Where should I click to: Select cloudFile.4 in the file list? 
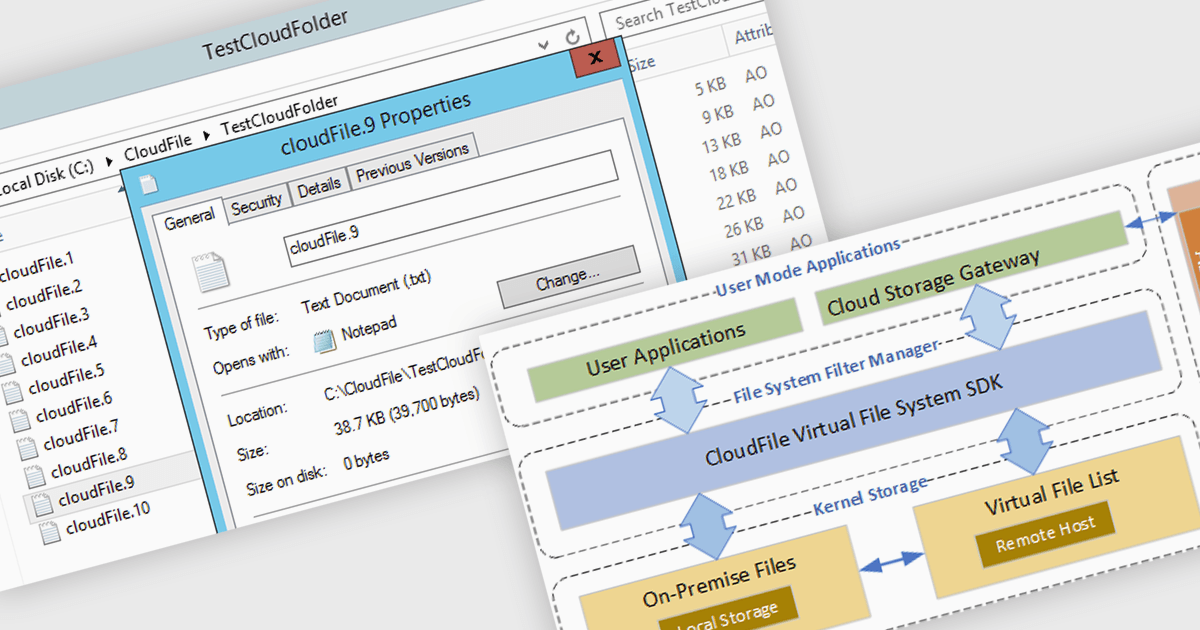[x=59, y=353]
